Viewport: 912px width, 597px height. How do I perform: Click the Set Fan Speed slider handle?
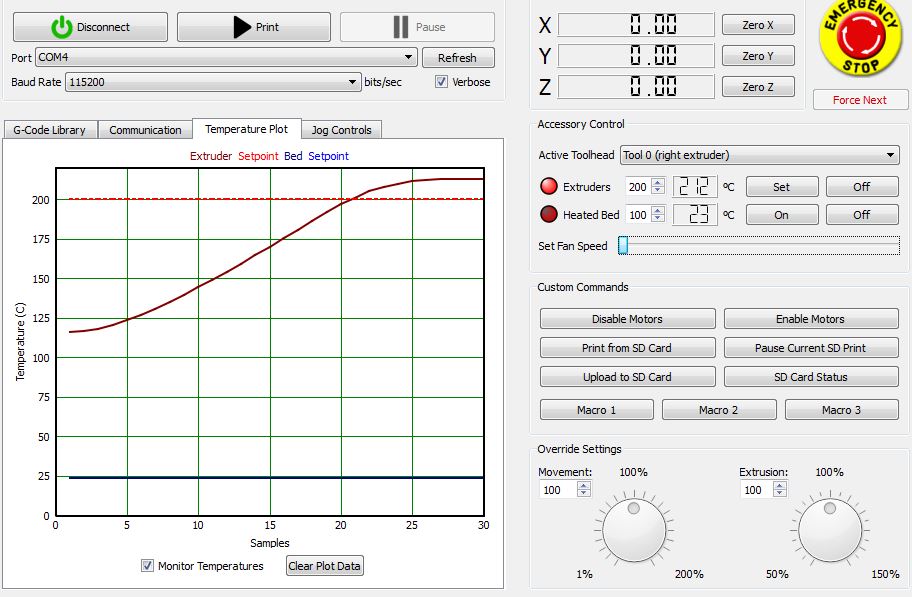pos(623,246)
